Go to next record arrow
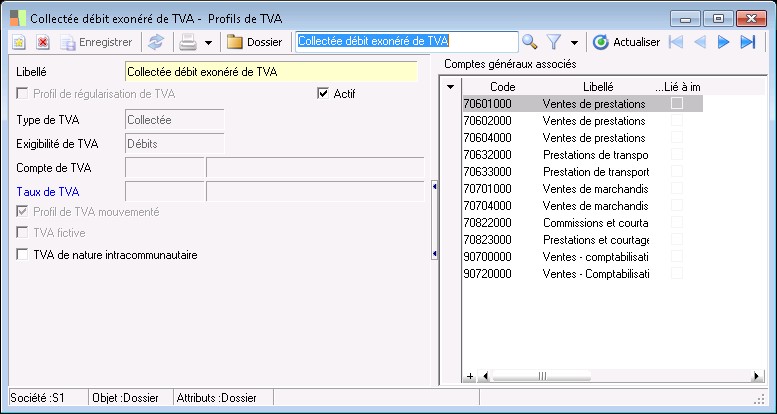This screenshot has height=414, width=777. click(723, 43)
